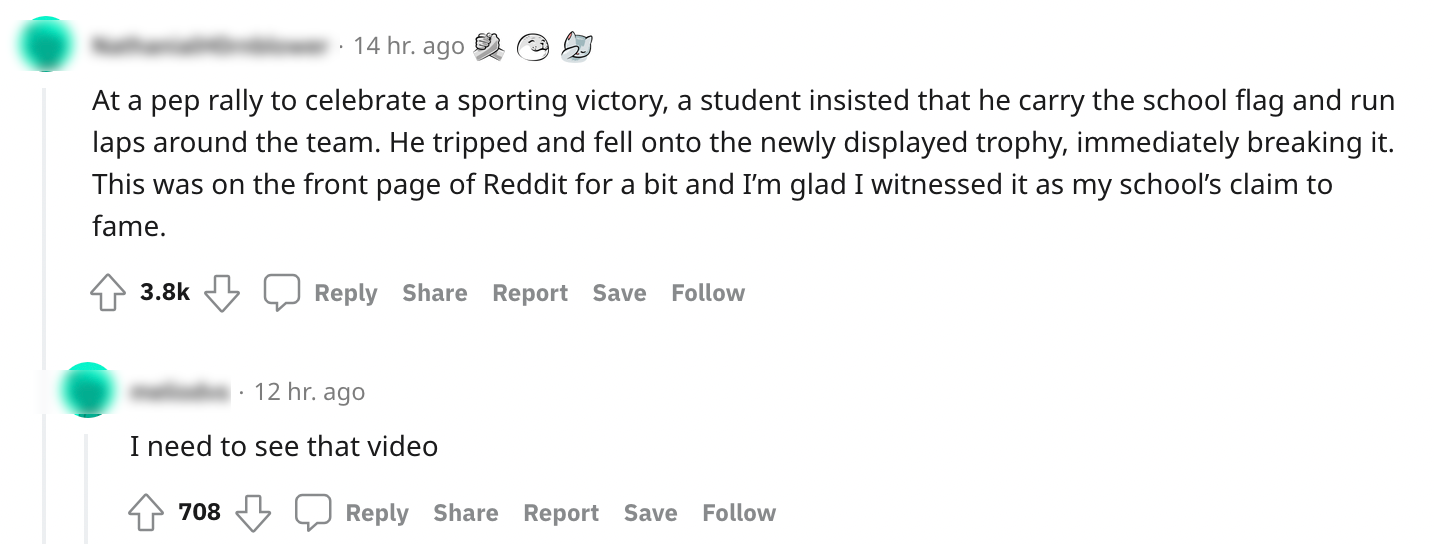Share the pep rally trophy comment
Image resolution: width=1434 pixels, height=544 pixels.
(434, 293)
